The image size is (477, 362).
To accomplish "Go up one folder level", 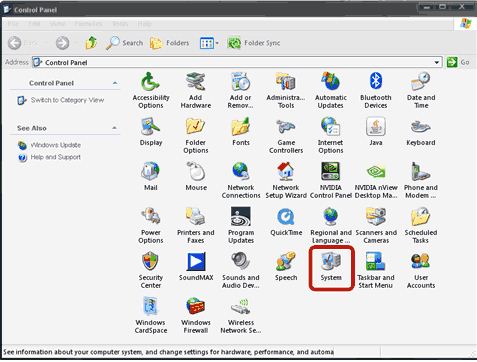I will pyautogui.click(x=91, y=43).
